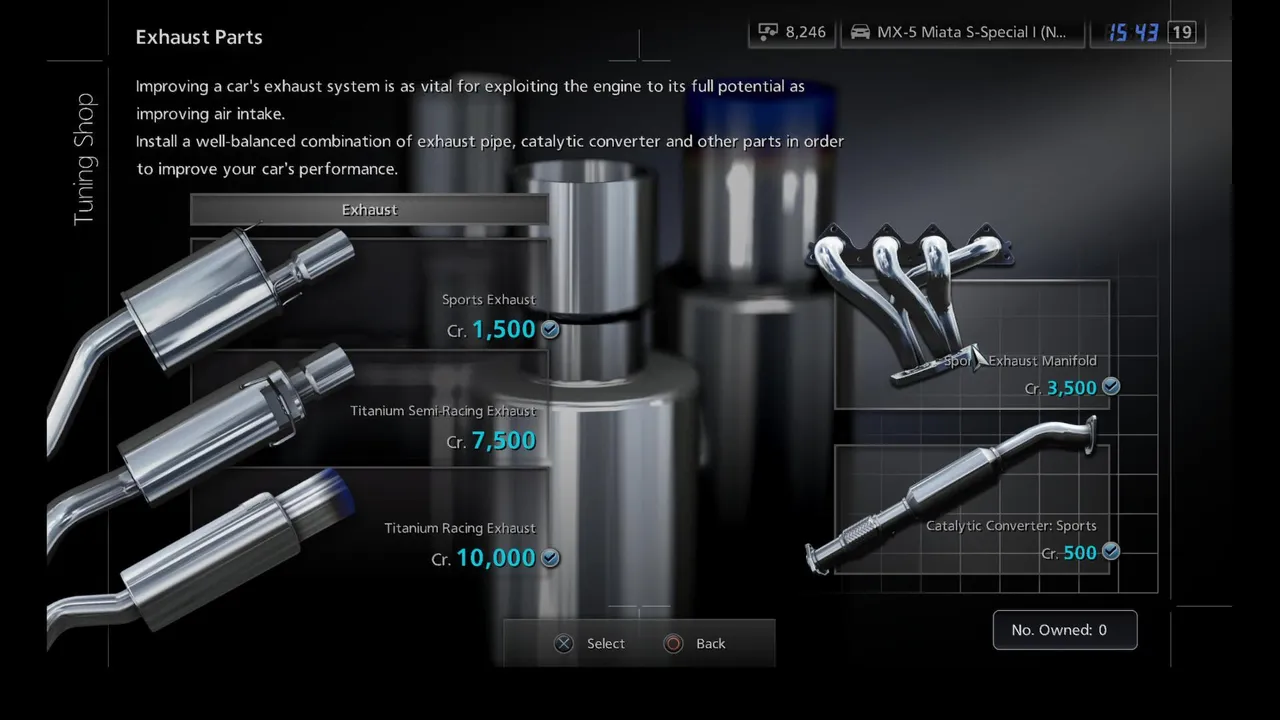
Task: Click the 15 43 clock display
Action: [x=1133, y=32]
